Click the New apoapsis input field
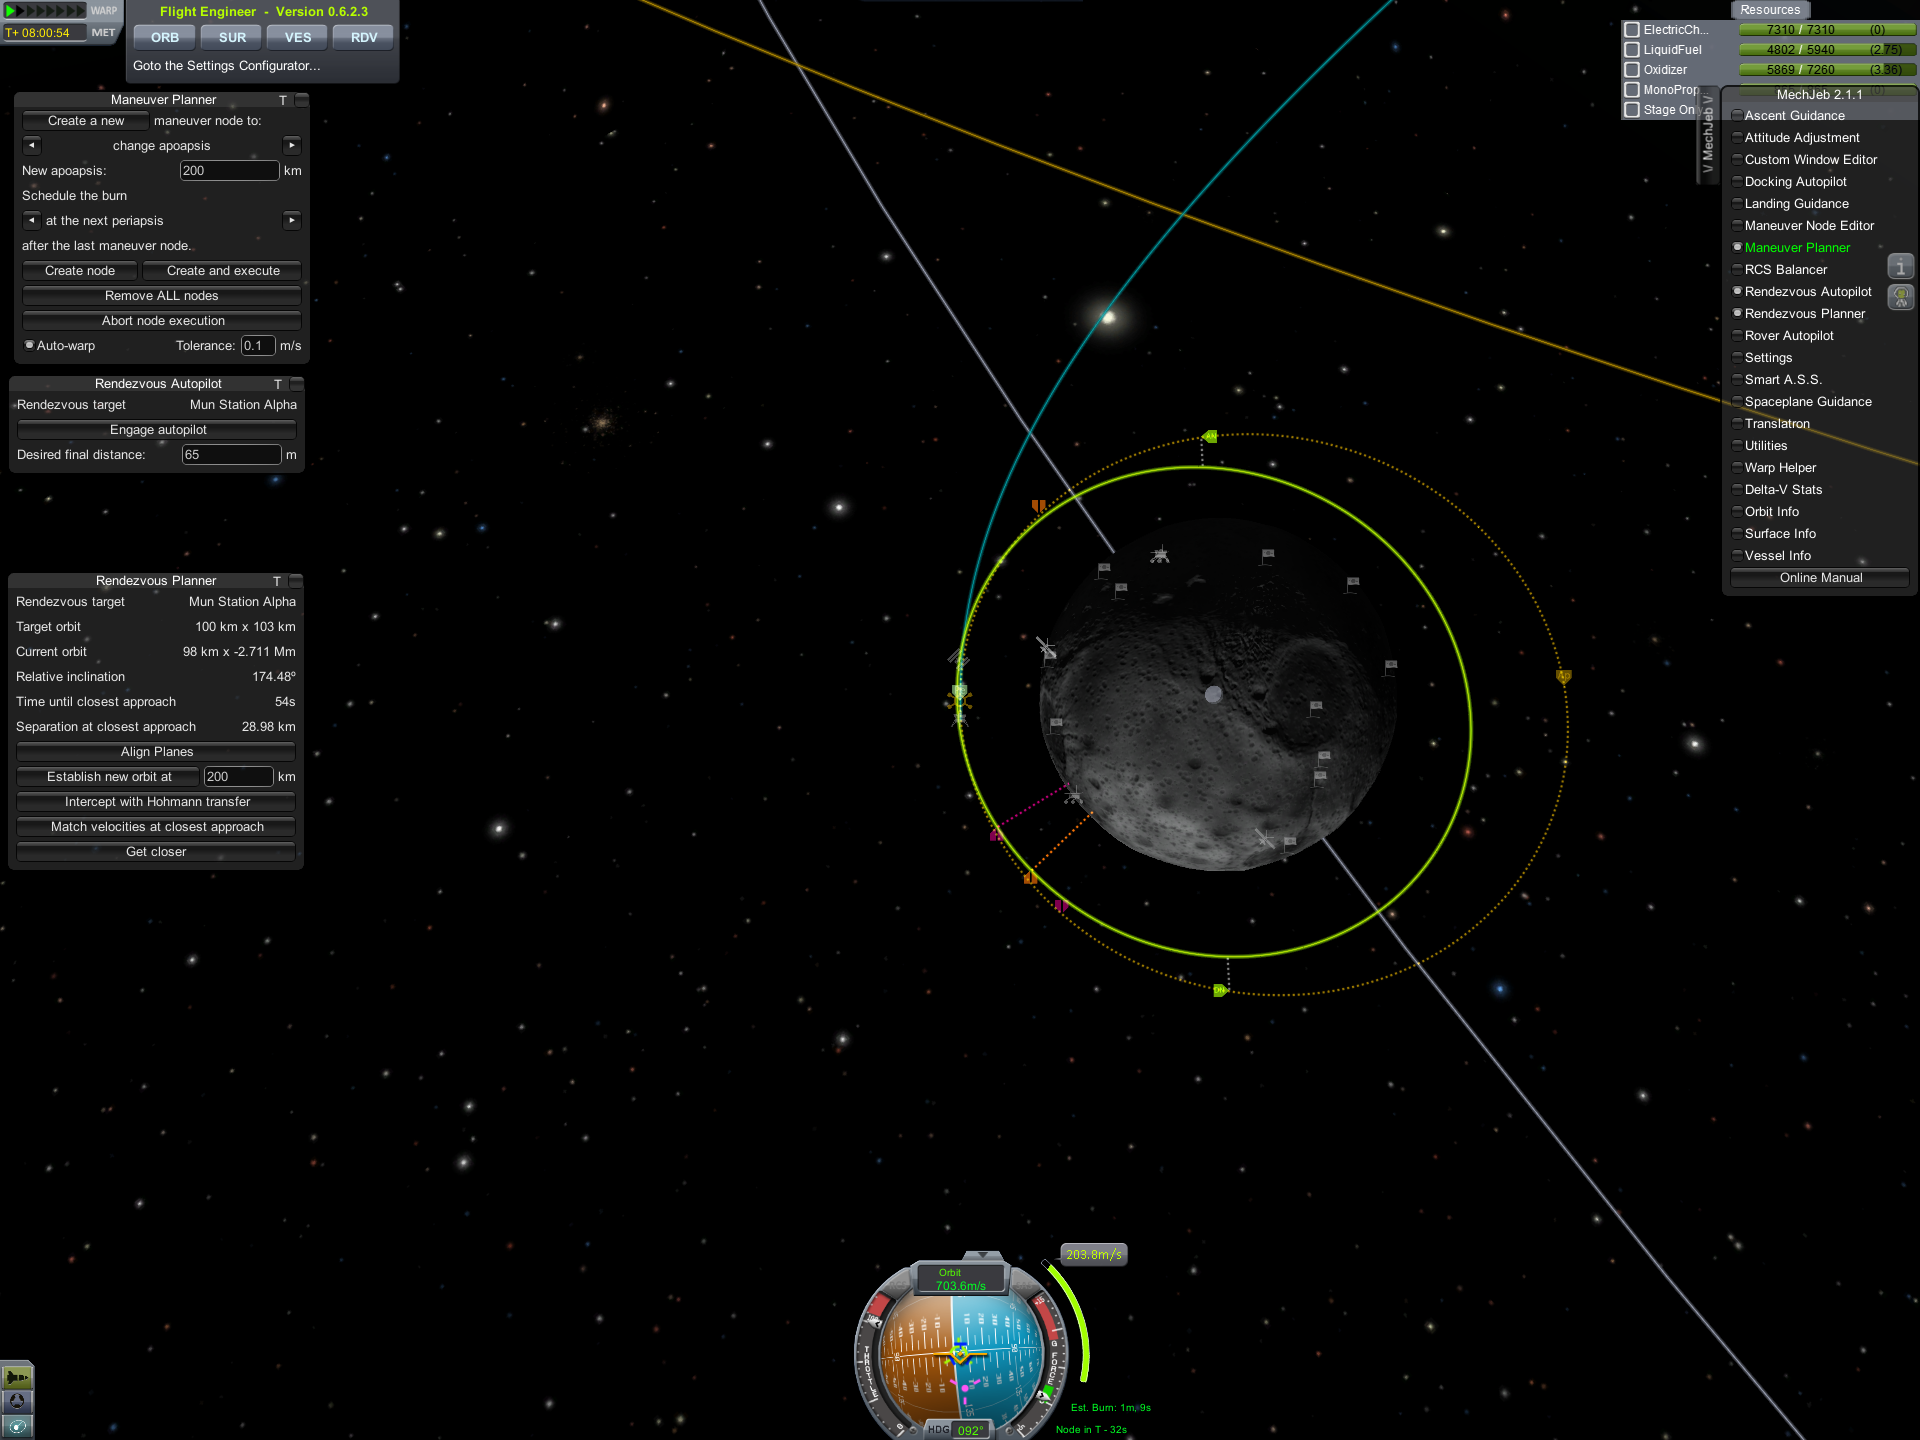 click(229, 171)
